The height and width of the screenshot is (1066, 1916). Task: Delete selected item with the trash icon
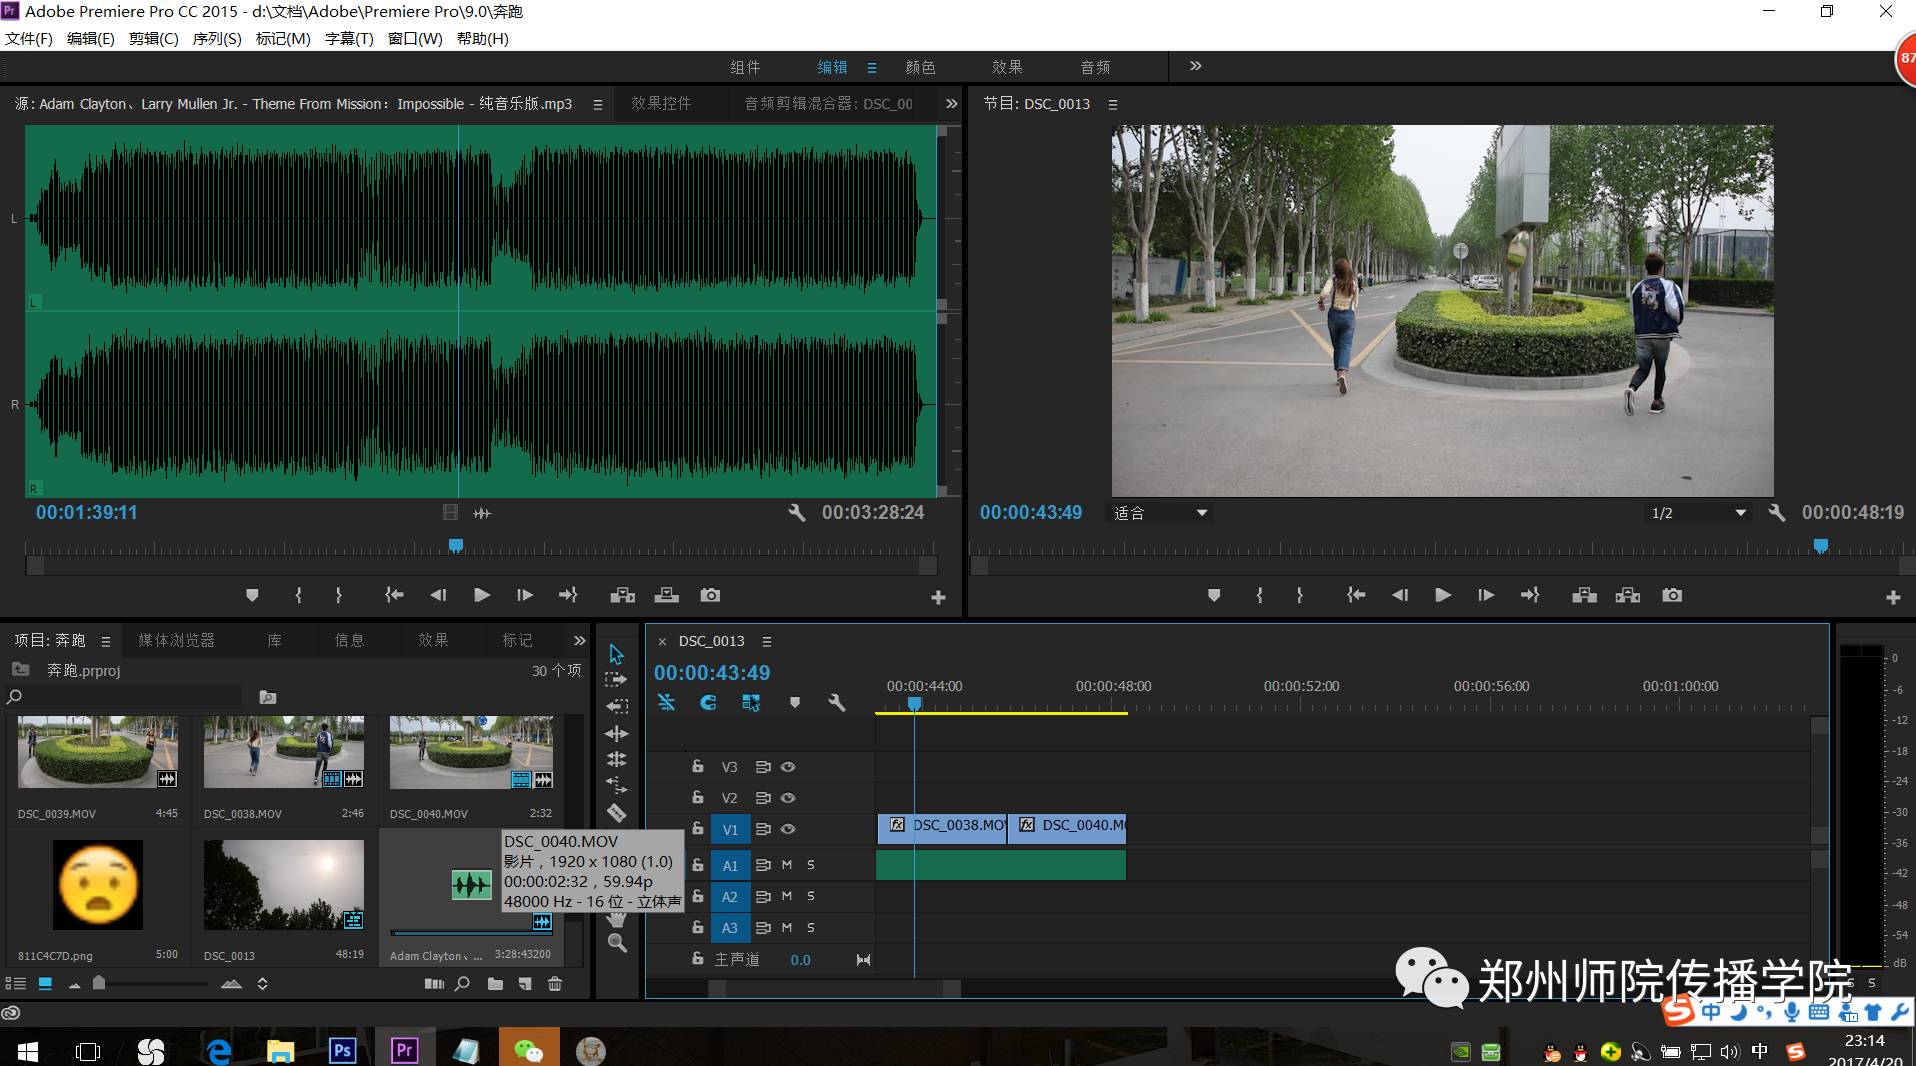coord(555,984)
